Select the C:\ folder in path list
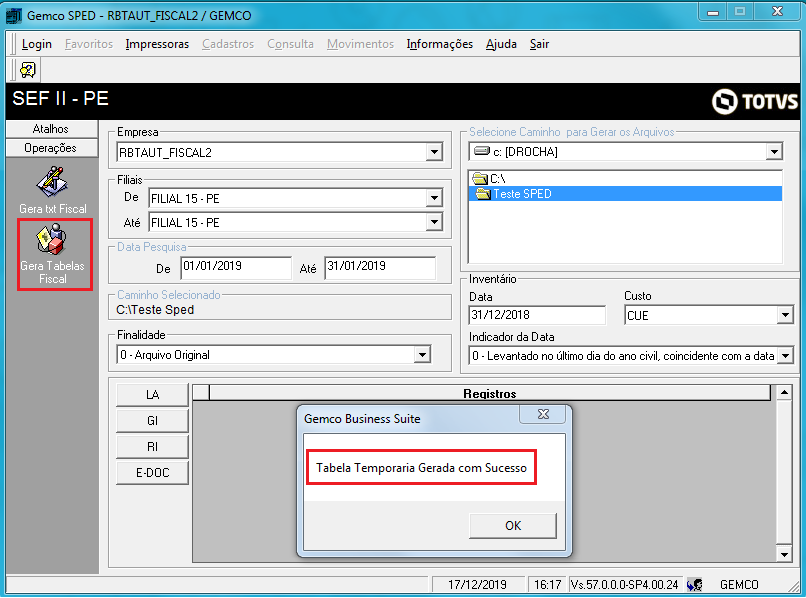 (x=489, y=178)
